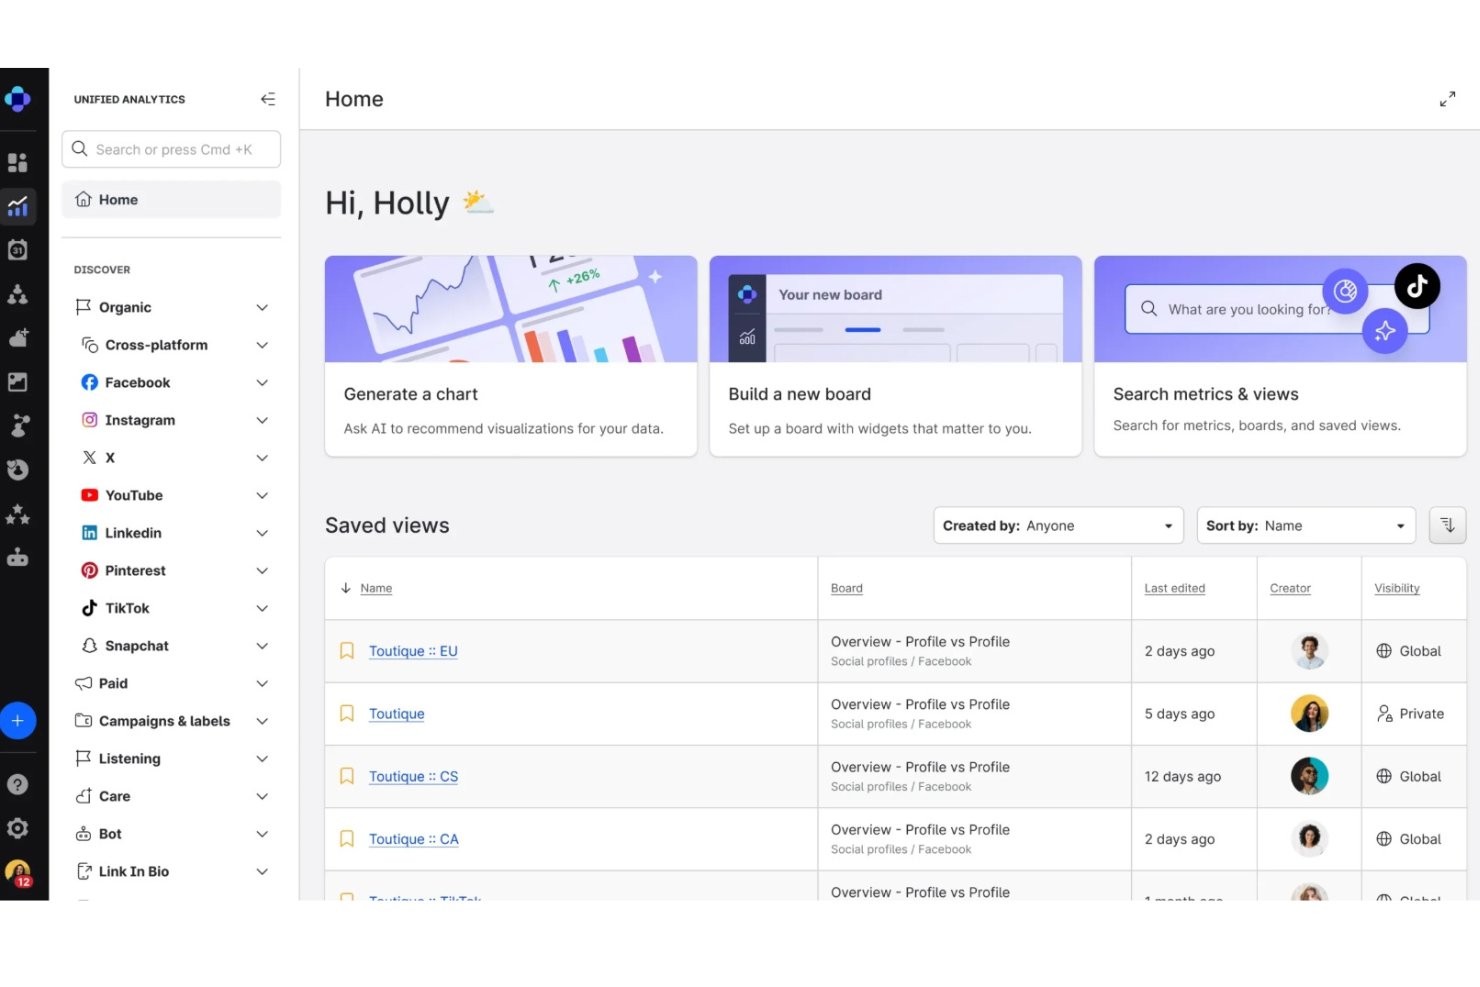Open the Sort by: Name dropdown
Viewport: 1480px width, 987px height.
tap(1305, 525)
